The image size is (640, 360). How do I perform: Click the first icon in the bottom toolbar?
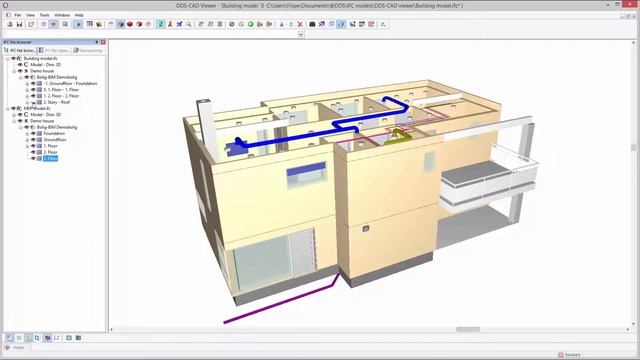[9, 338]
